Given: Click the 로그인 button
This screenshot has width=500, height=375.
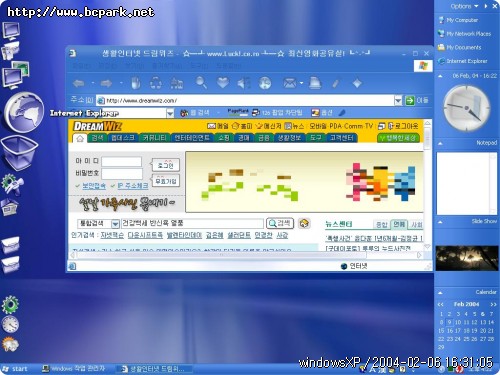Looking at the screenshot, I should [x=166, y=165].
